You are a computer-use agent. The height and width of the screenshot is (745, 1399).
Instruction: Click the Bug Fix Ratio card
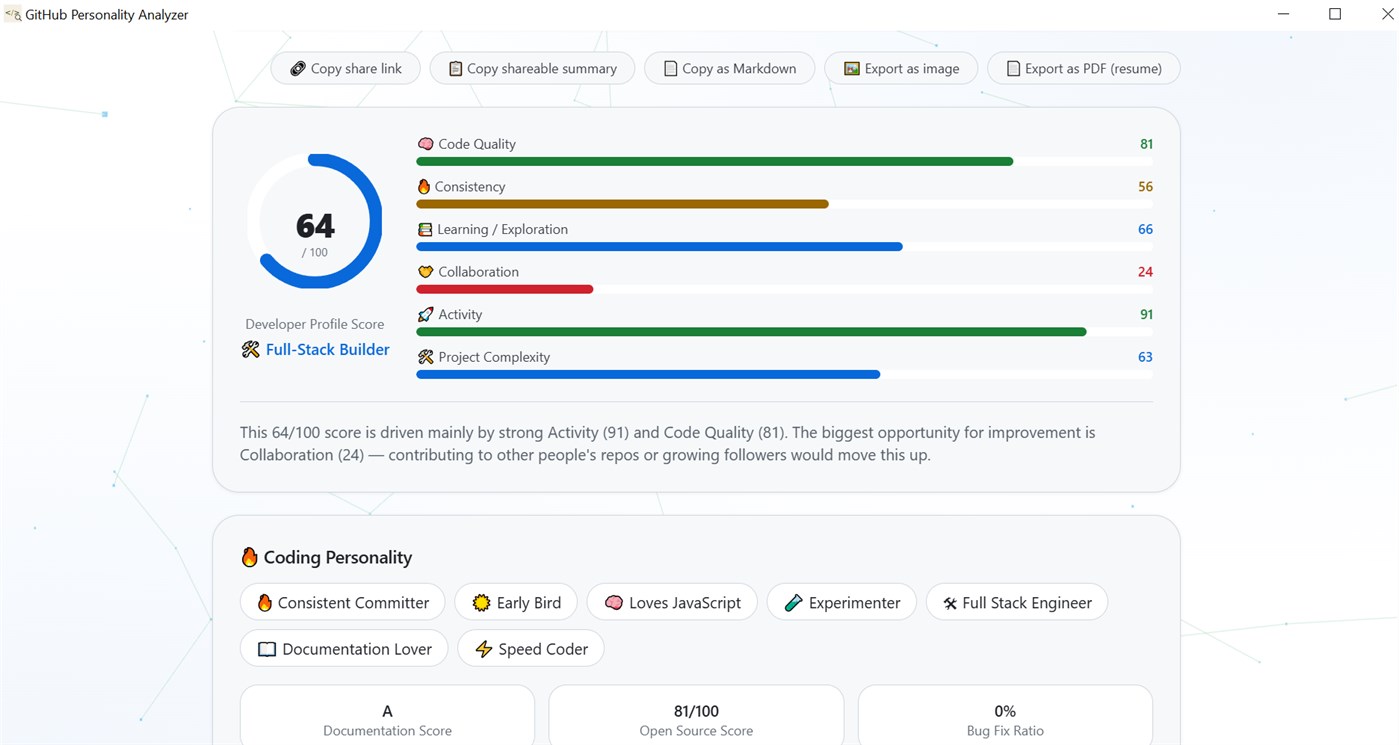[x=1005, y=716]
